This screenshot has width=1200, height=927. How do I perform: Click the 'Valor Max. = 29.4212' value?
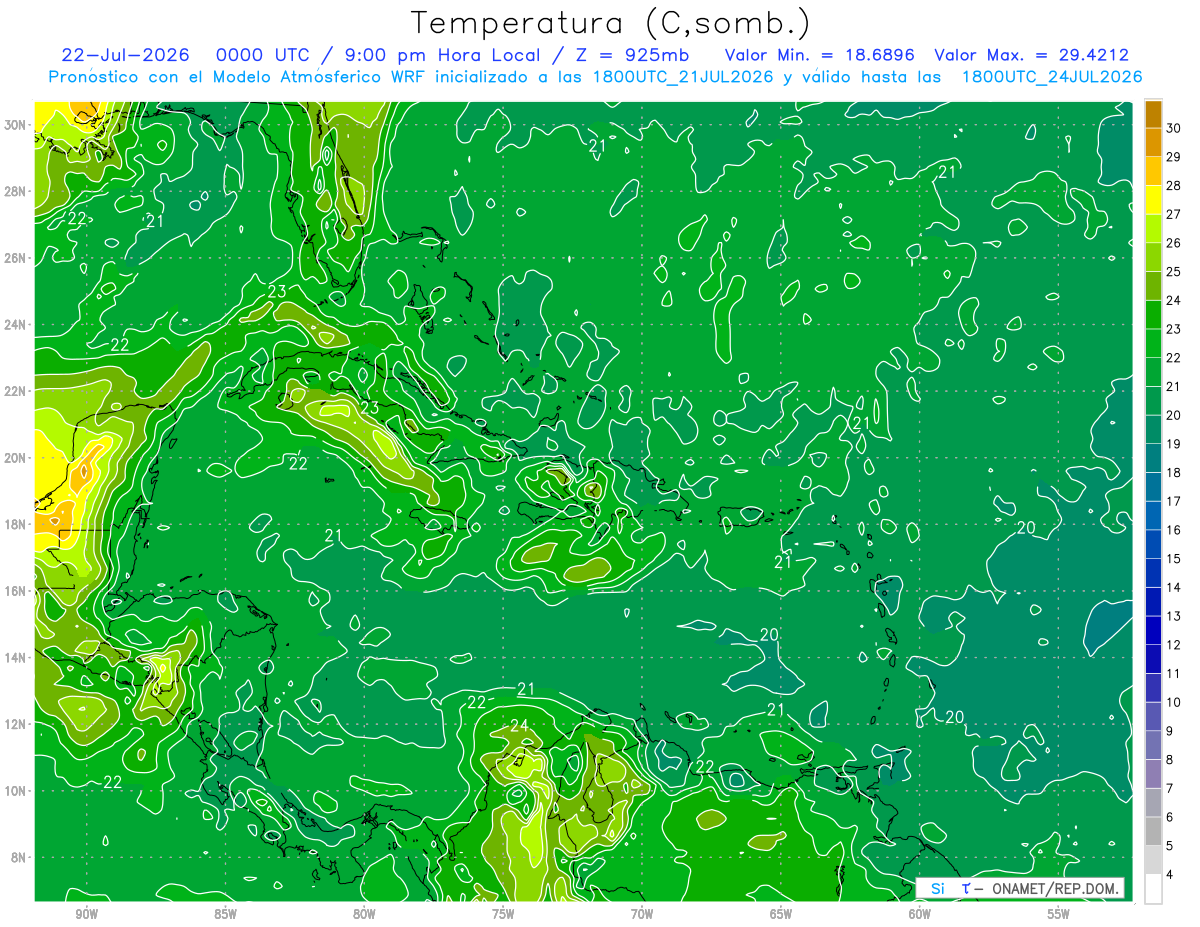click(x=1031, y=55)
